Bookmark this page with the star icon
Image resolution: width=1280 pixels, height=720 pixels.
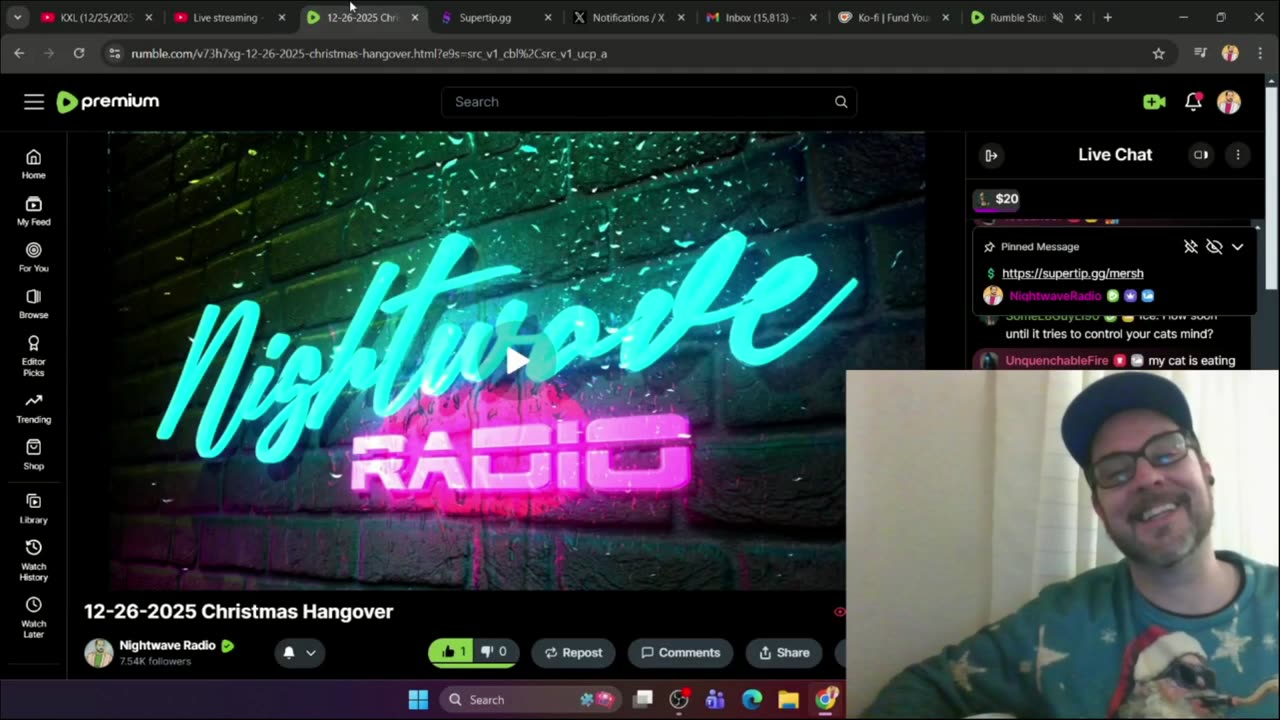[1158, 54]
